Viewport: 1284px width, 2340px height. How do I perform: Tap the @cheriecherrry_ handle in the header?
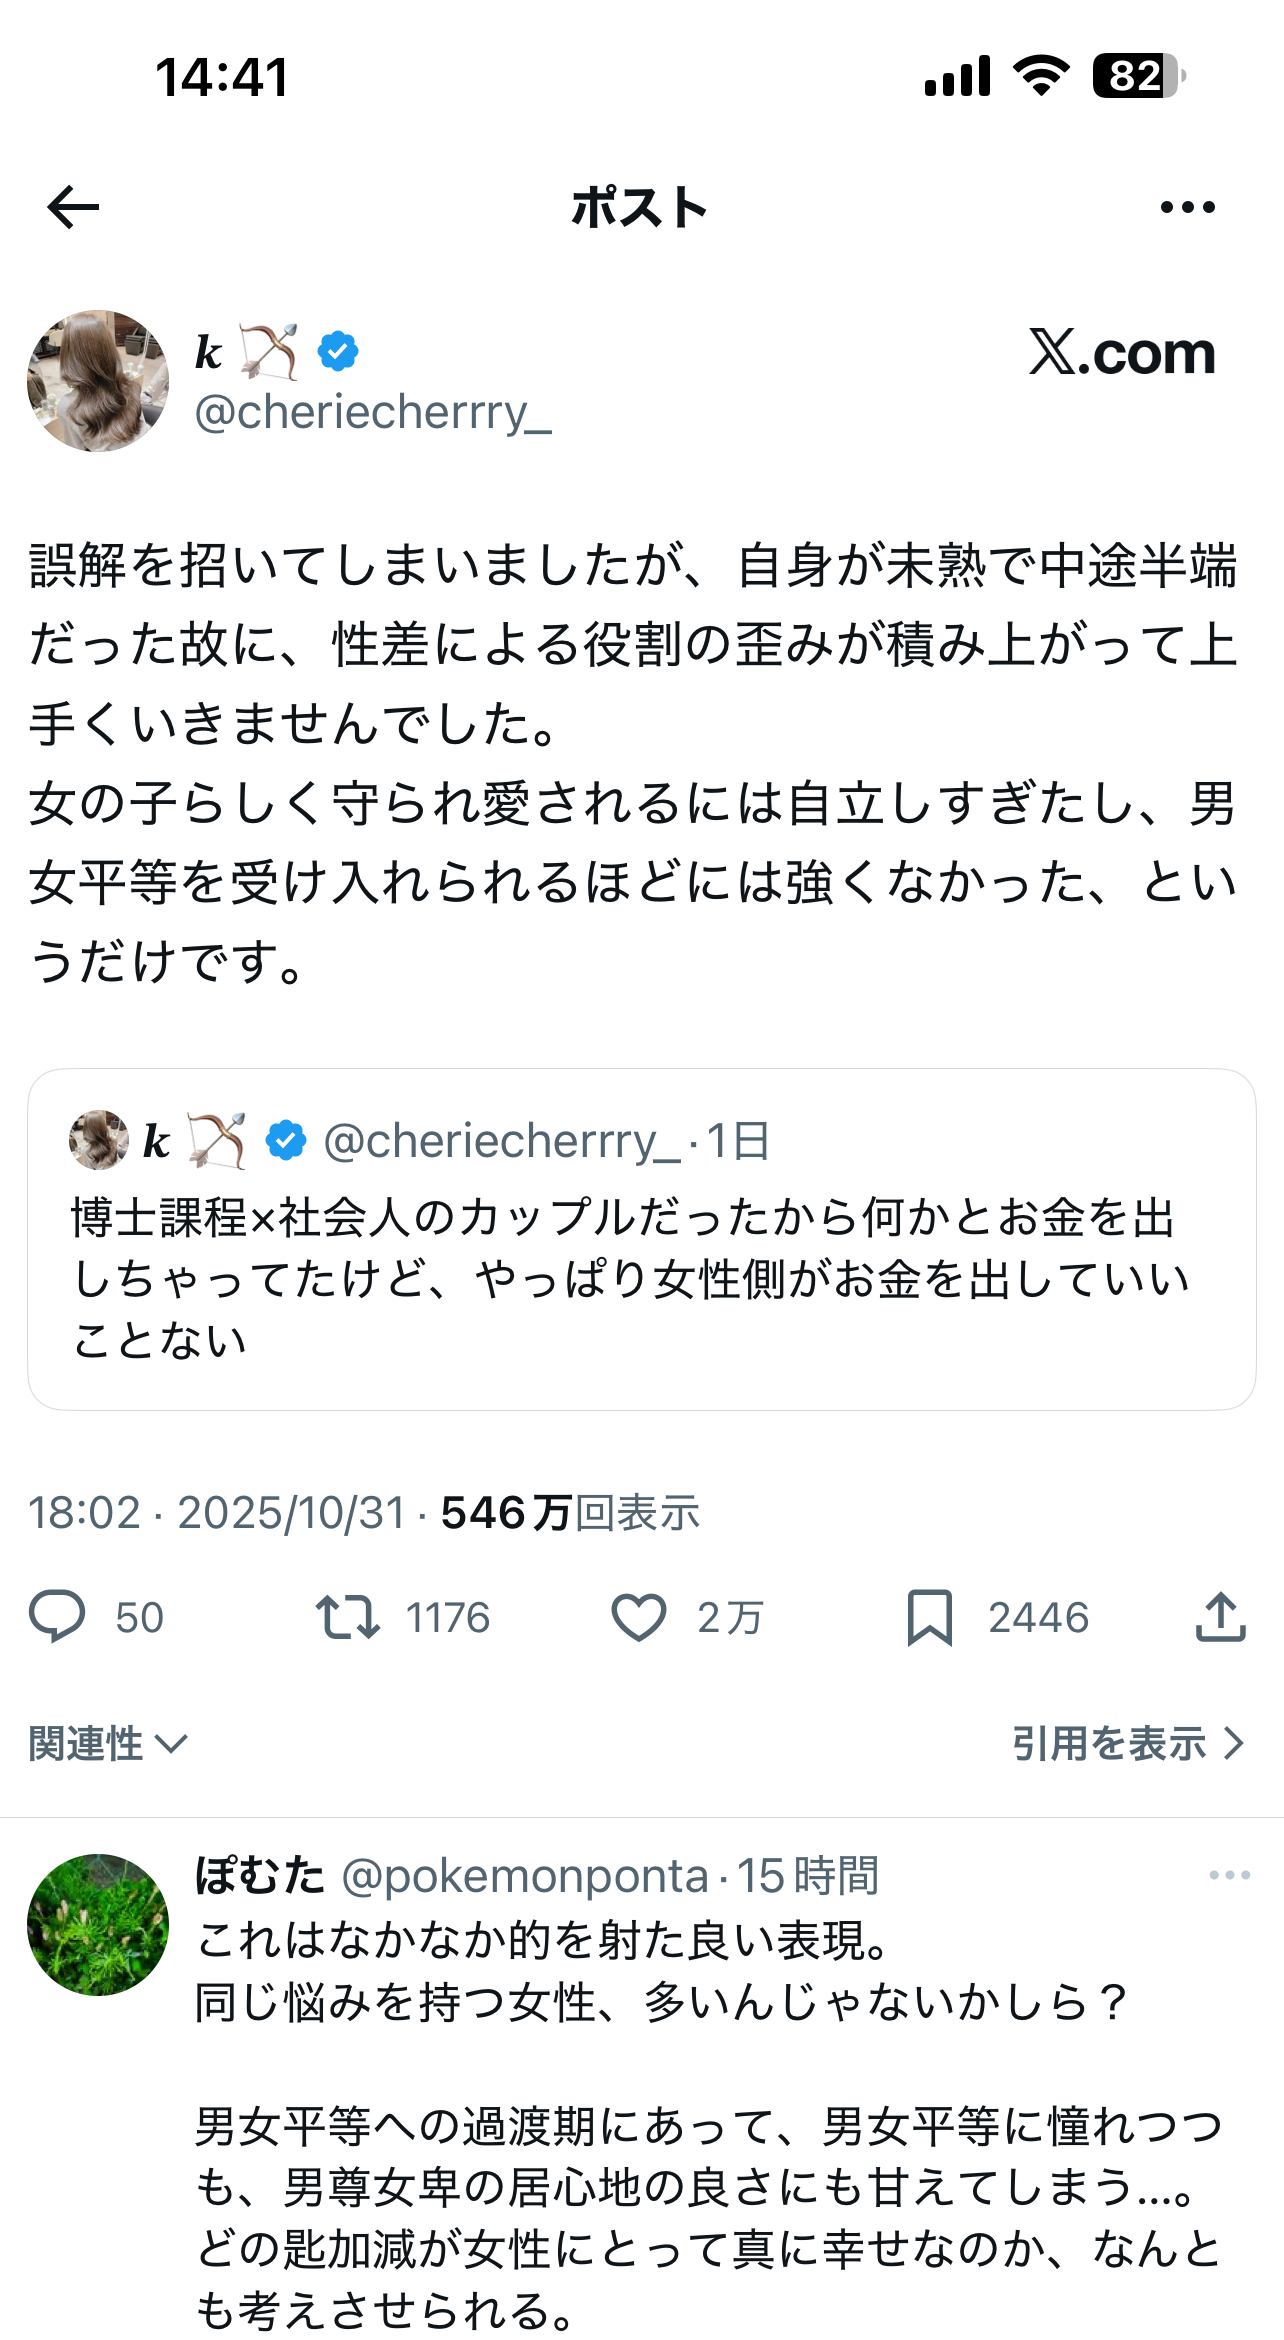[373, 412]
